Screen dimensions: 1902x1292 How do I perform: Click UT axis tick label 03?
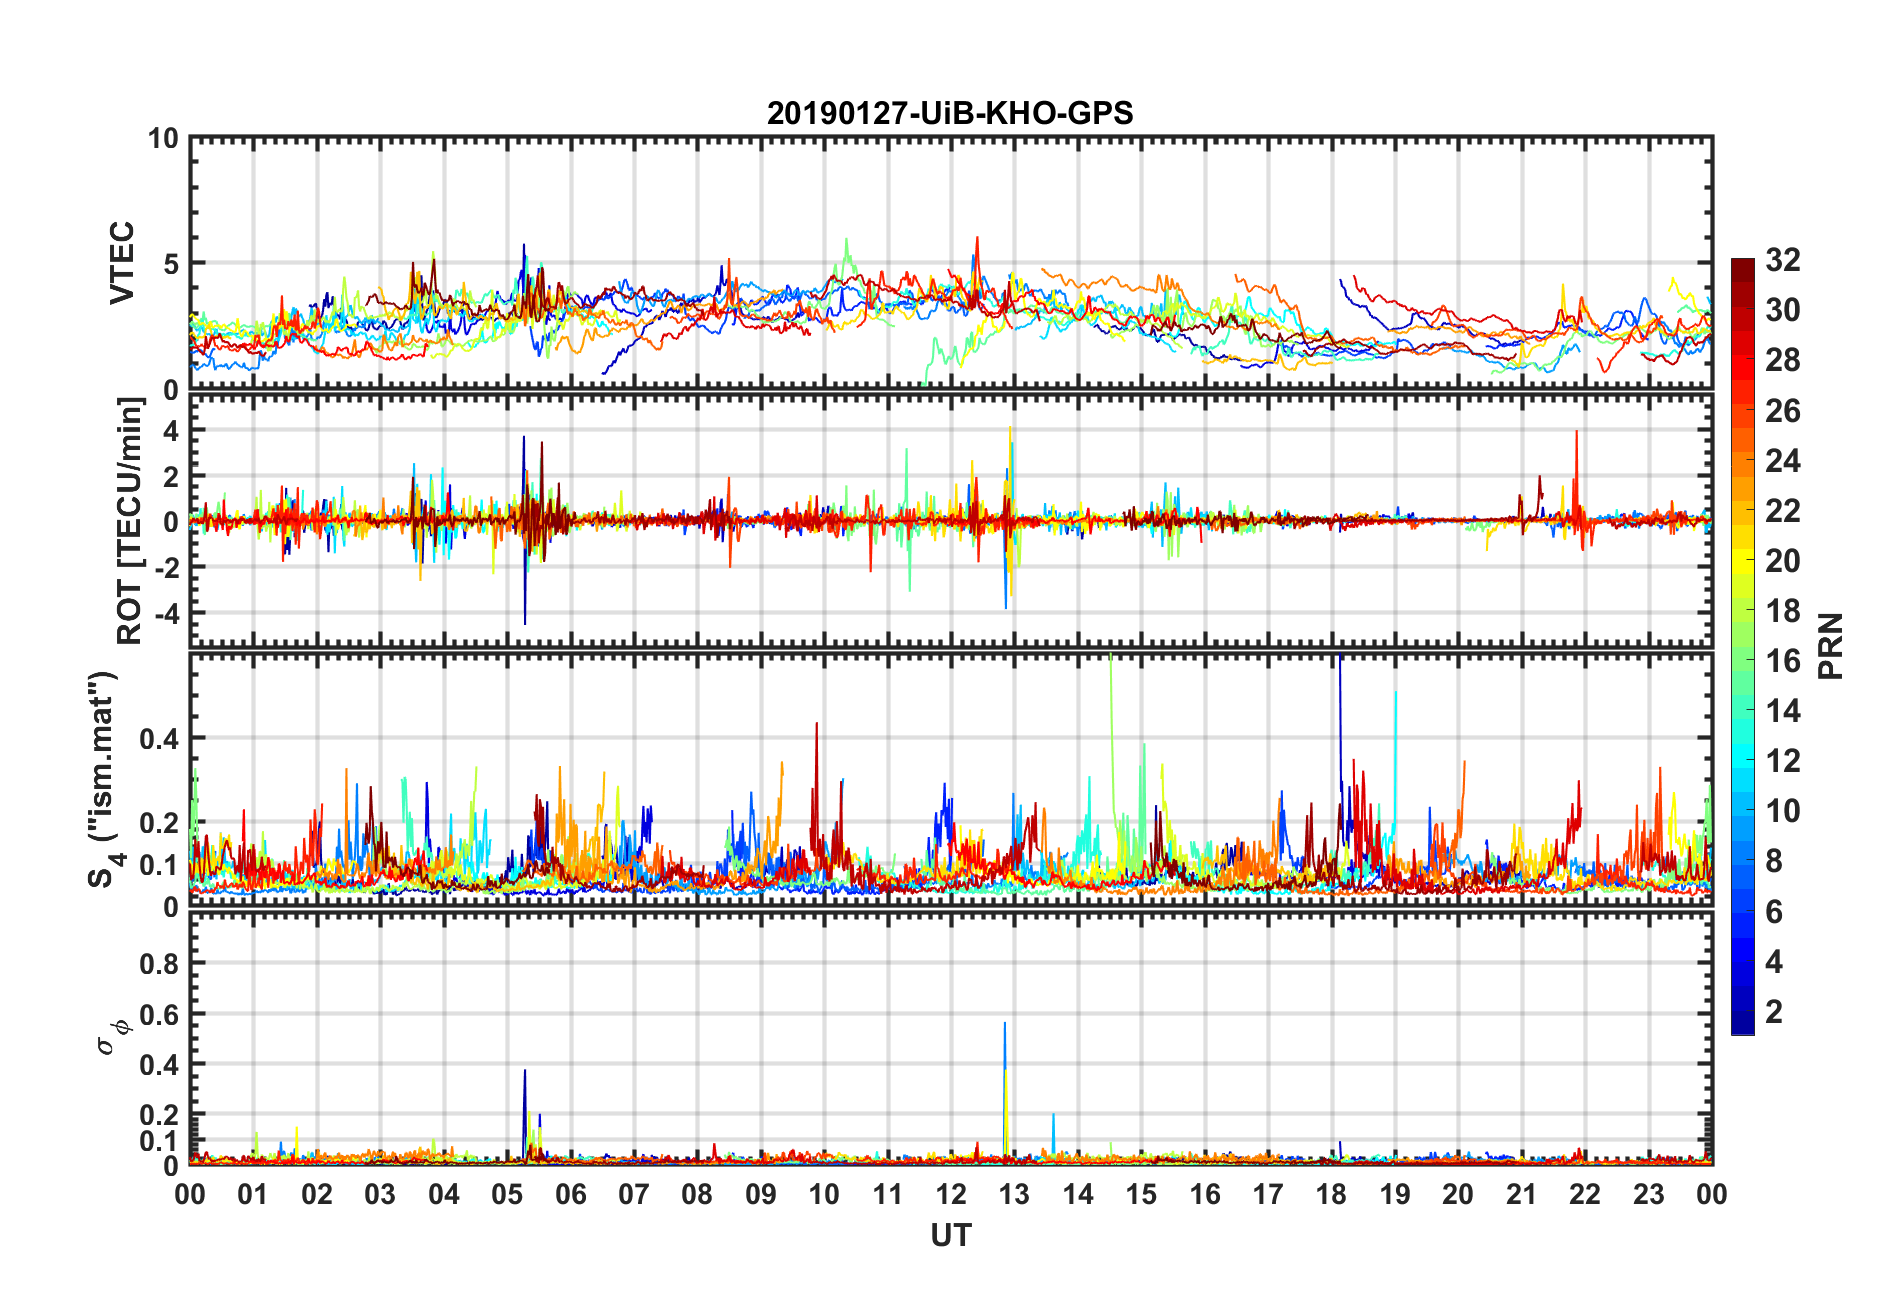tap(380, 1194)
